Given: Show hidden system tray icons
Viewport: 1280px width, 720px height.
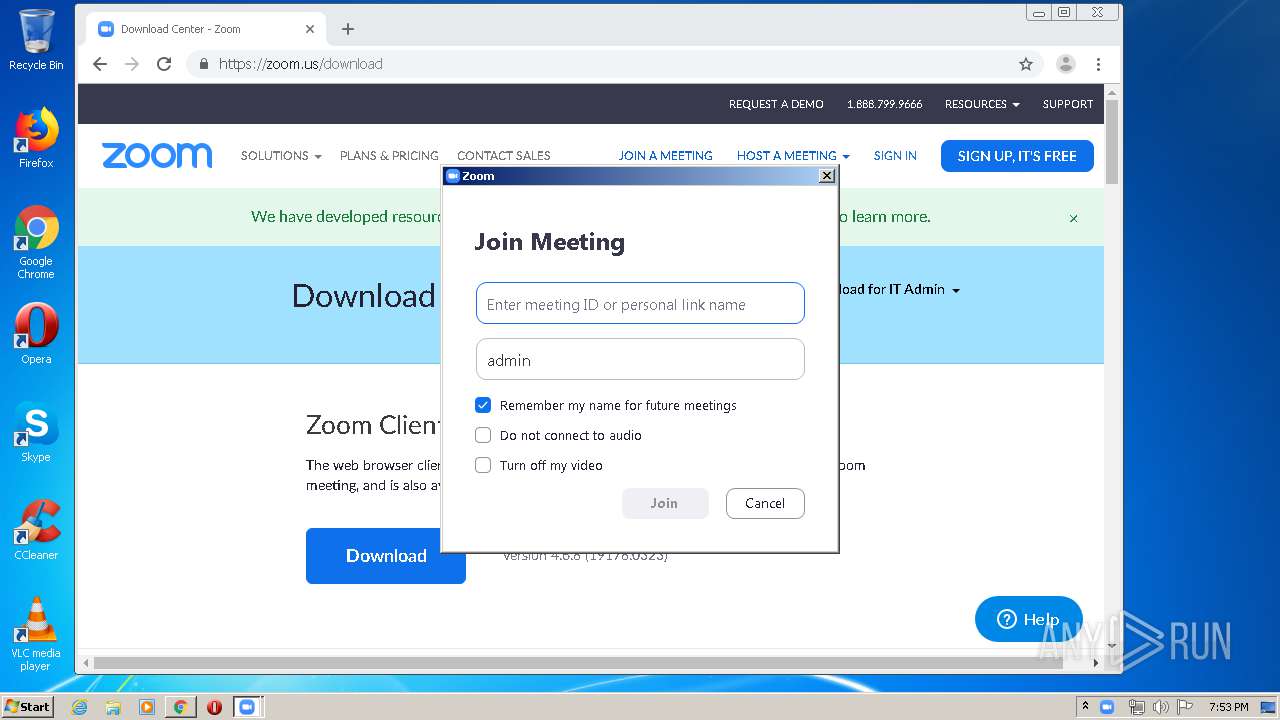Looking at the screenshot, I should click(1085, 707).
